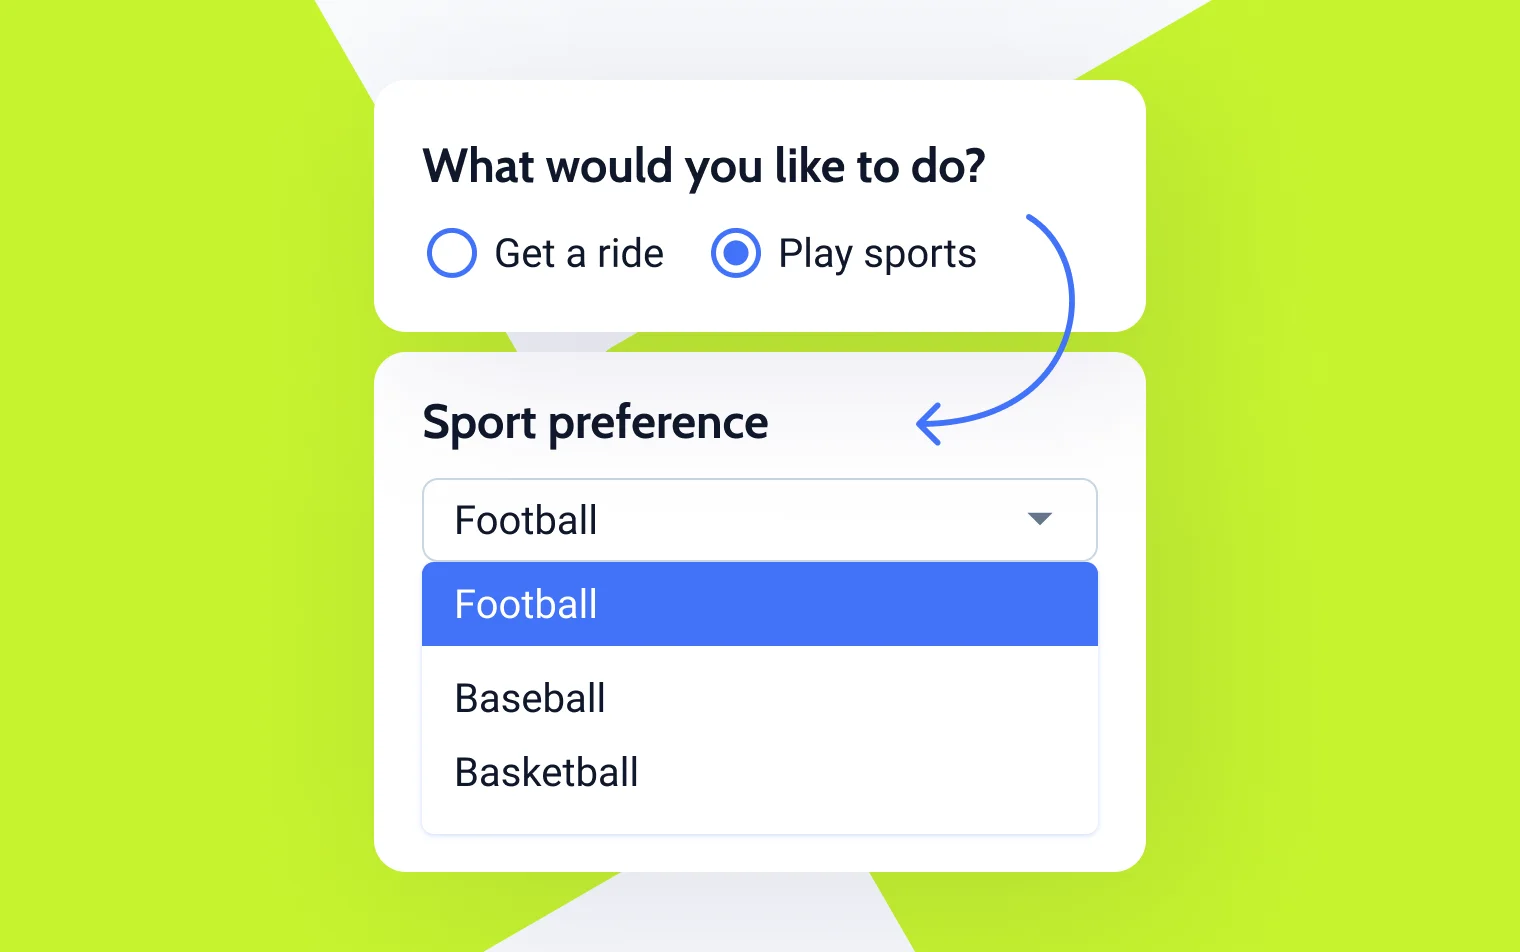The image size is (1520, 952).
Task: Click the "Get a ride" label text
Action: click(x=579, y=254)
